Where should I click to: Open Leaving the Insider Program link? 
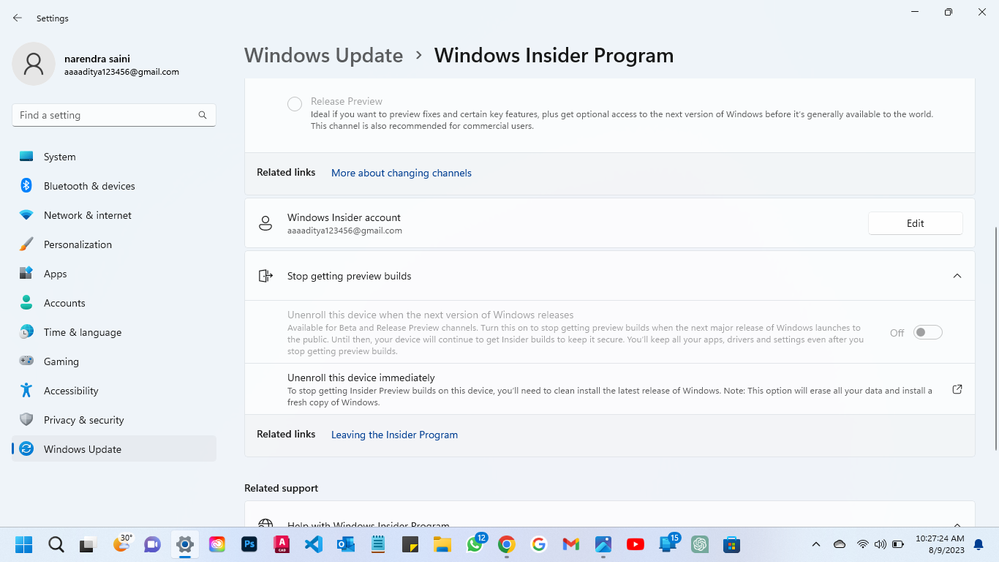tap(394, 435)
